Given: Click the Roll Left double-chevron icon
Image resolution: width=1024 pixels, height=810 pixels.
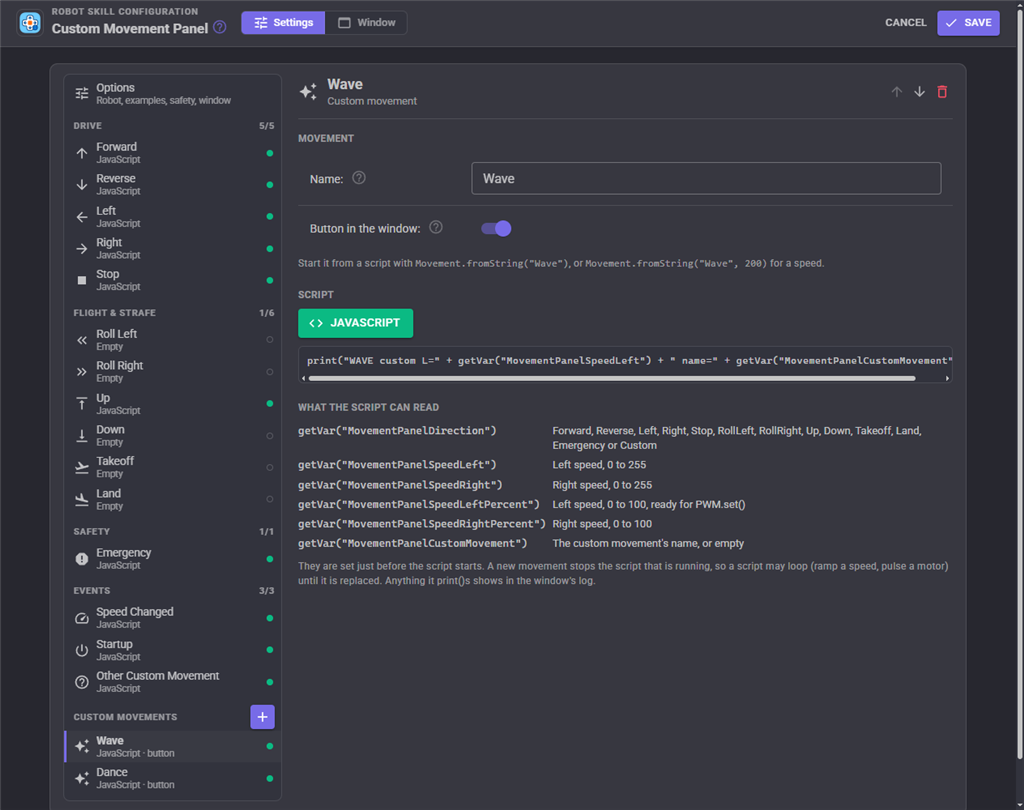Looking at the screenshot, I should (82, 340).
